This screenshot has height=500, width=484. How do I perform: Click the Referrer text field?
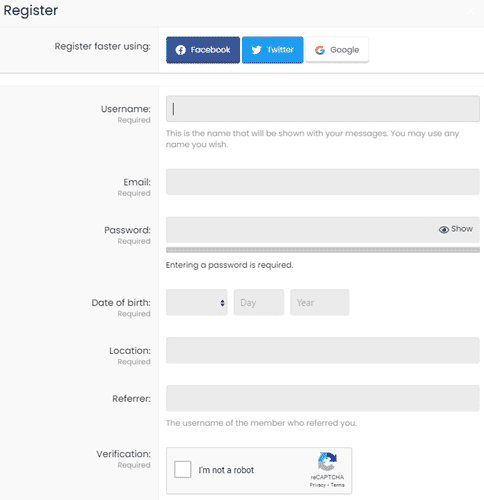point(323,398)
